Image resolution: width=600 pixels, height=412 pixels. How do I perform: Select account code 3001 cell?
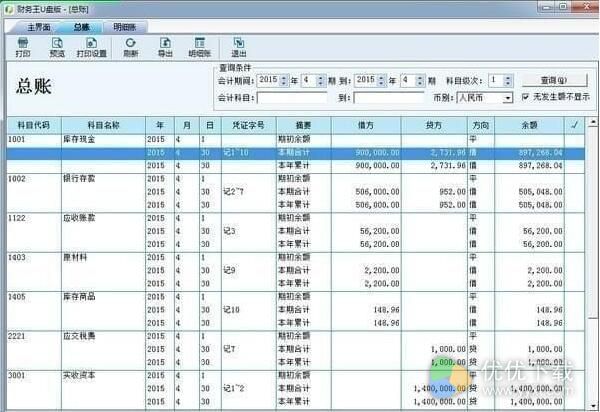click(34, 376)
